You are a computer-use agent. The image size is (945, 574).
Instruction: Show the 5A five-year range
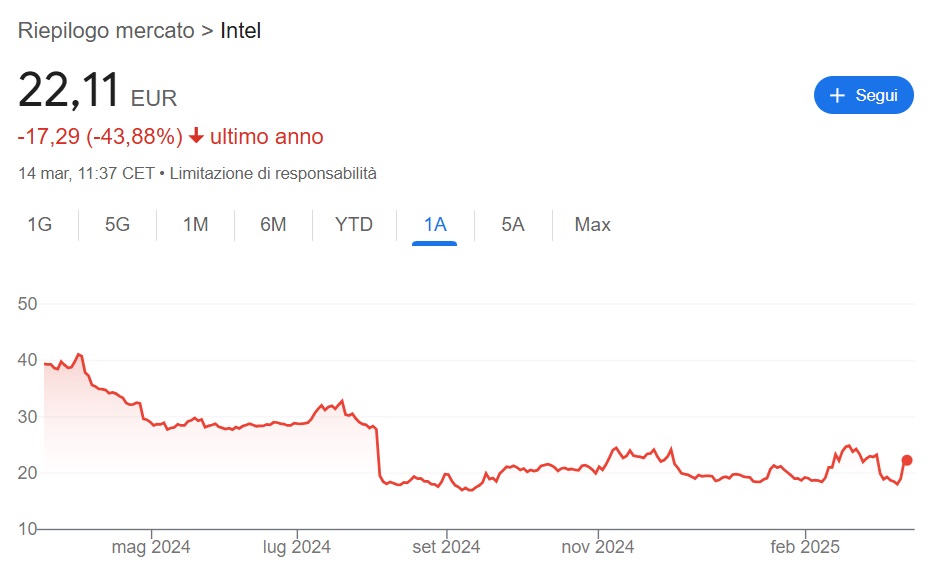[x=512, y=224]
